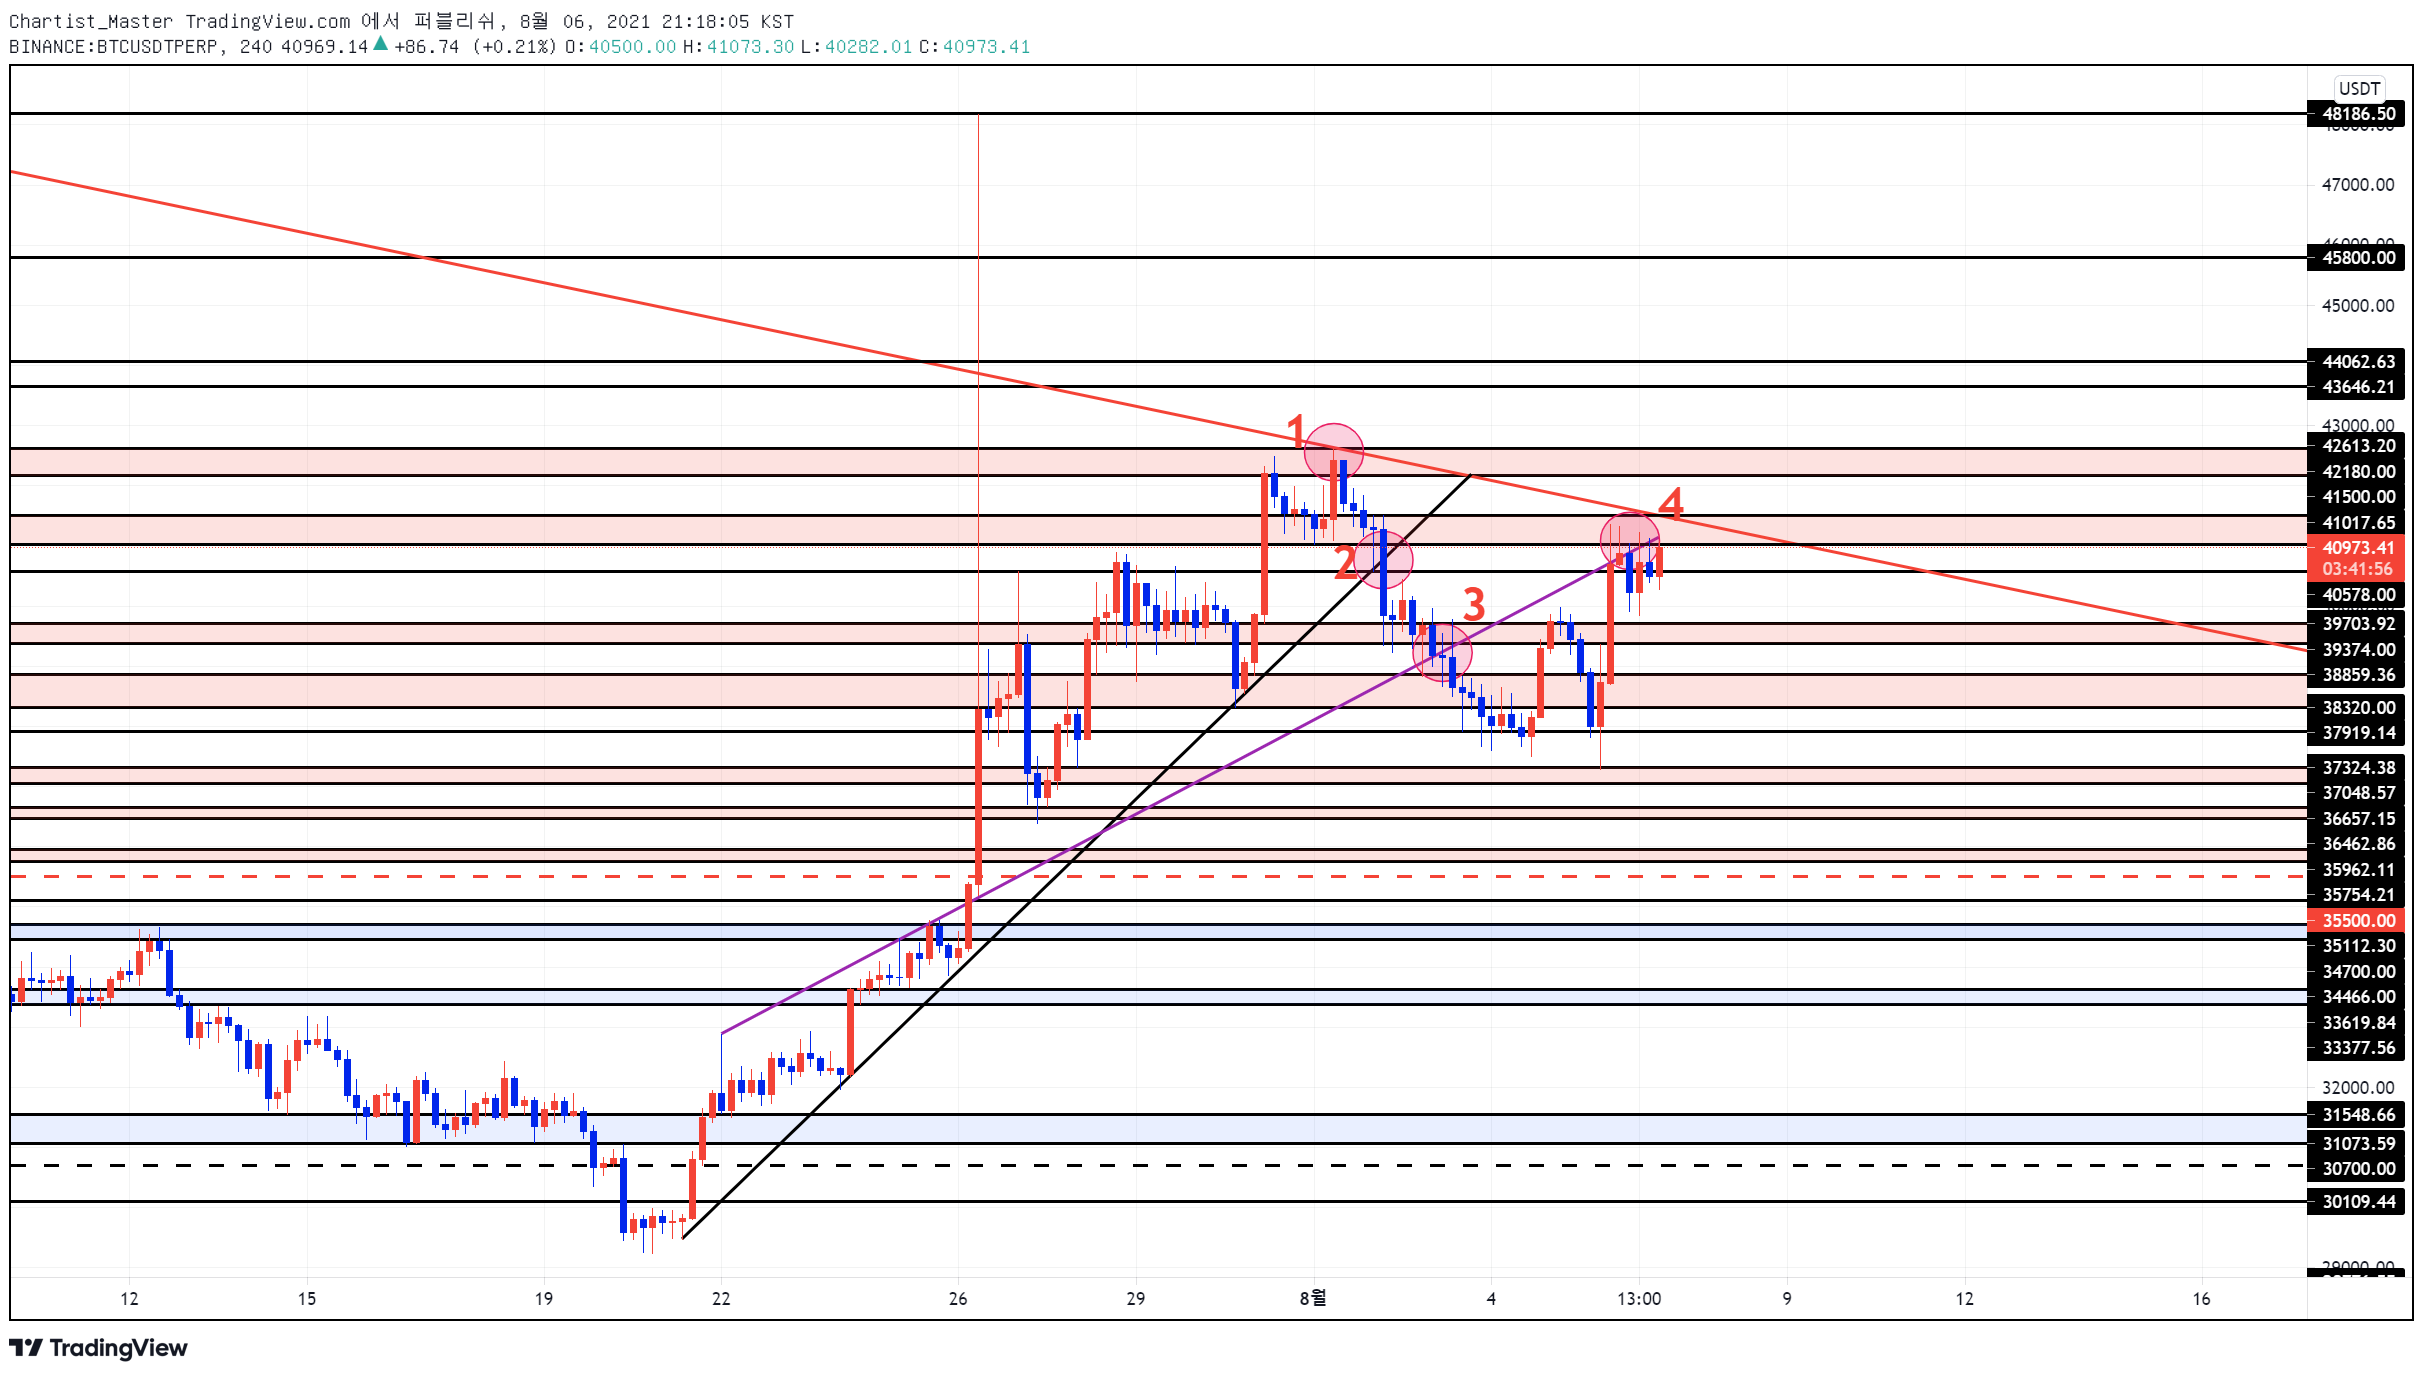Click the BINANCE:BTCUSDTPERP symbol text

tap(115, 46)
